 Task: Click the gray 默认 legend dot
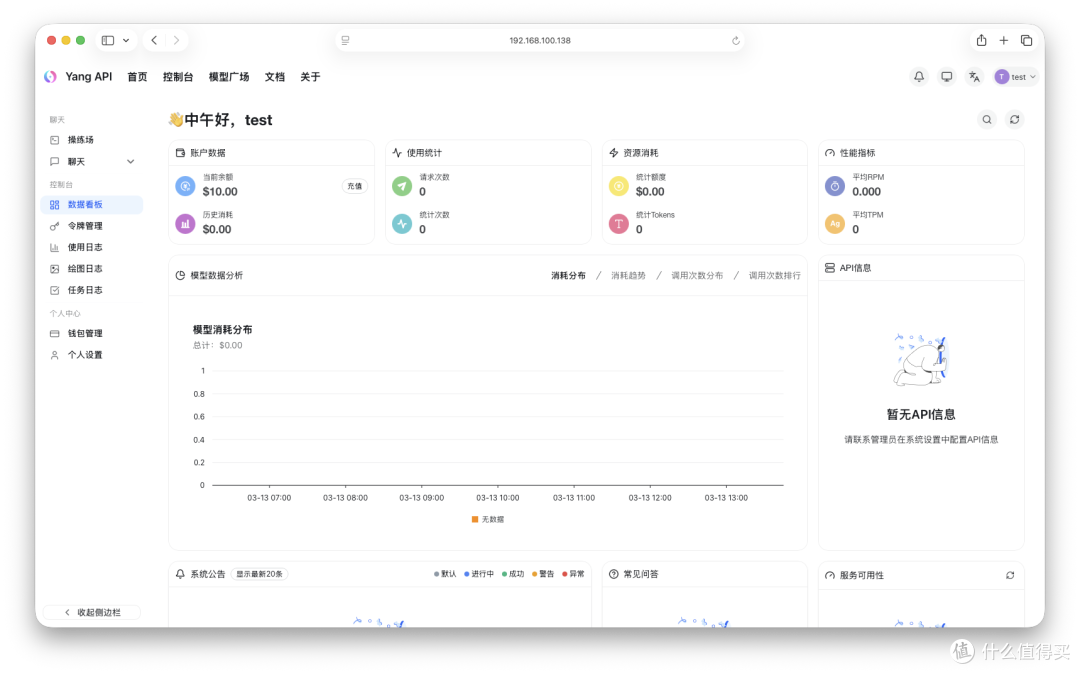tap(437, 573)
